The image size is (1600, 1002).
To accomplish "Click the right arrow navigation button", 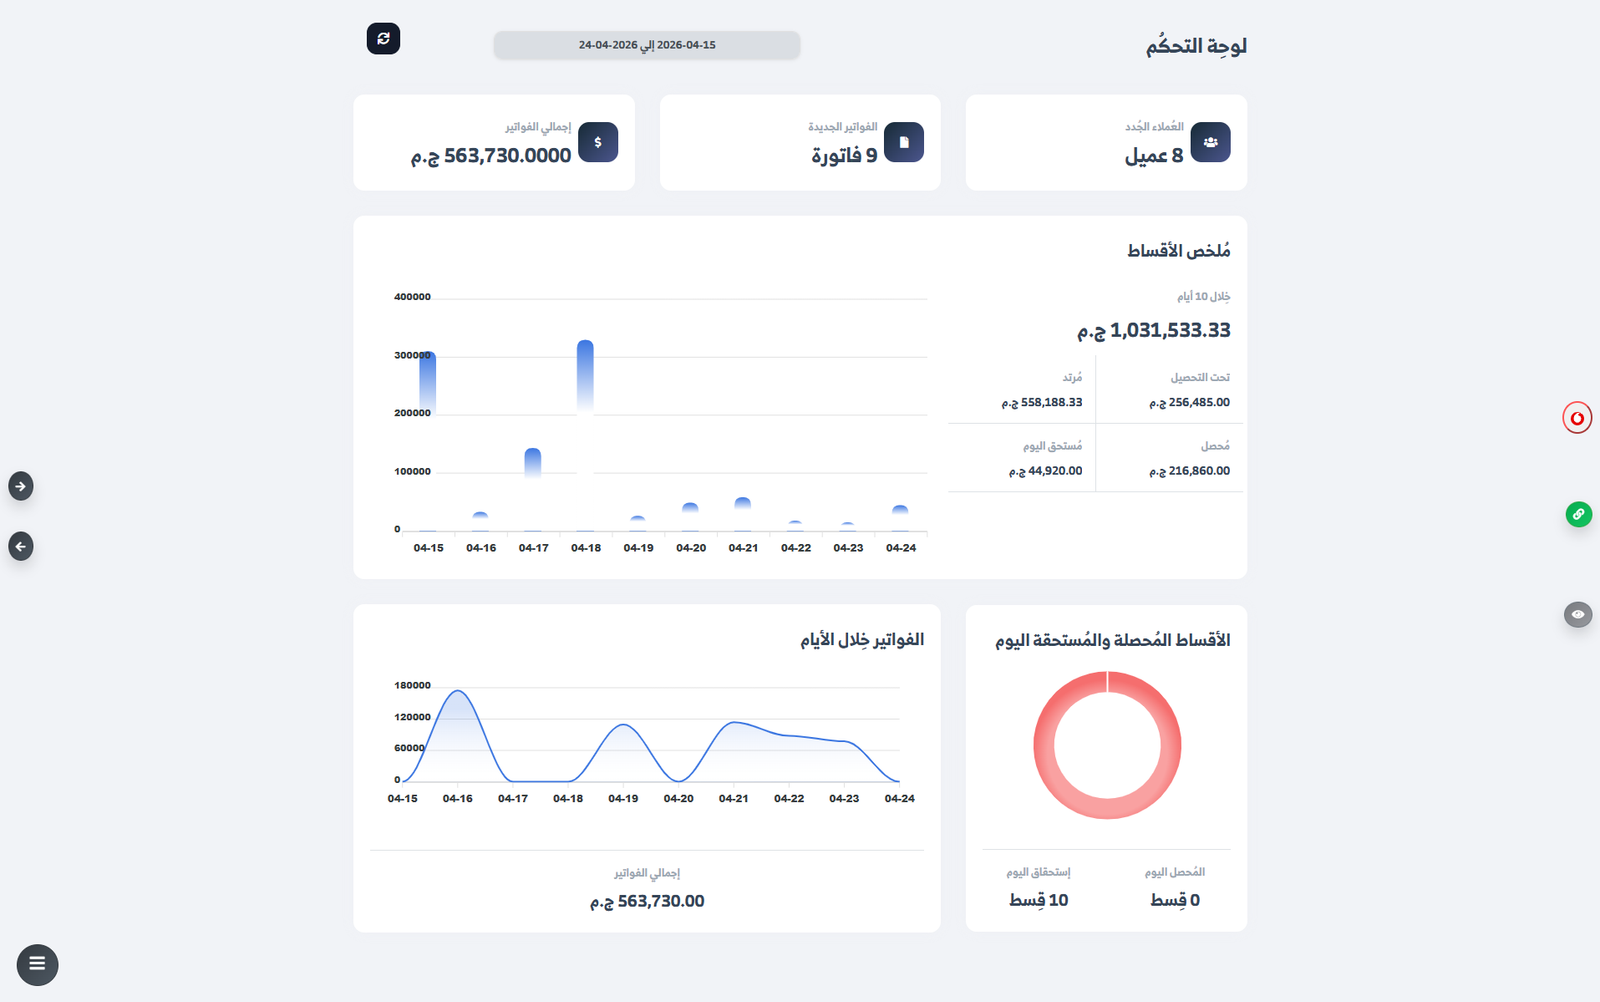I will coord(21,486).
